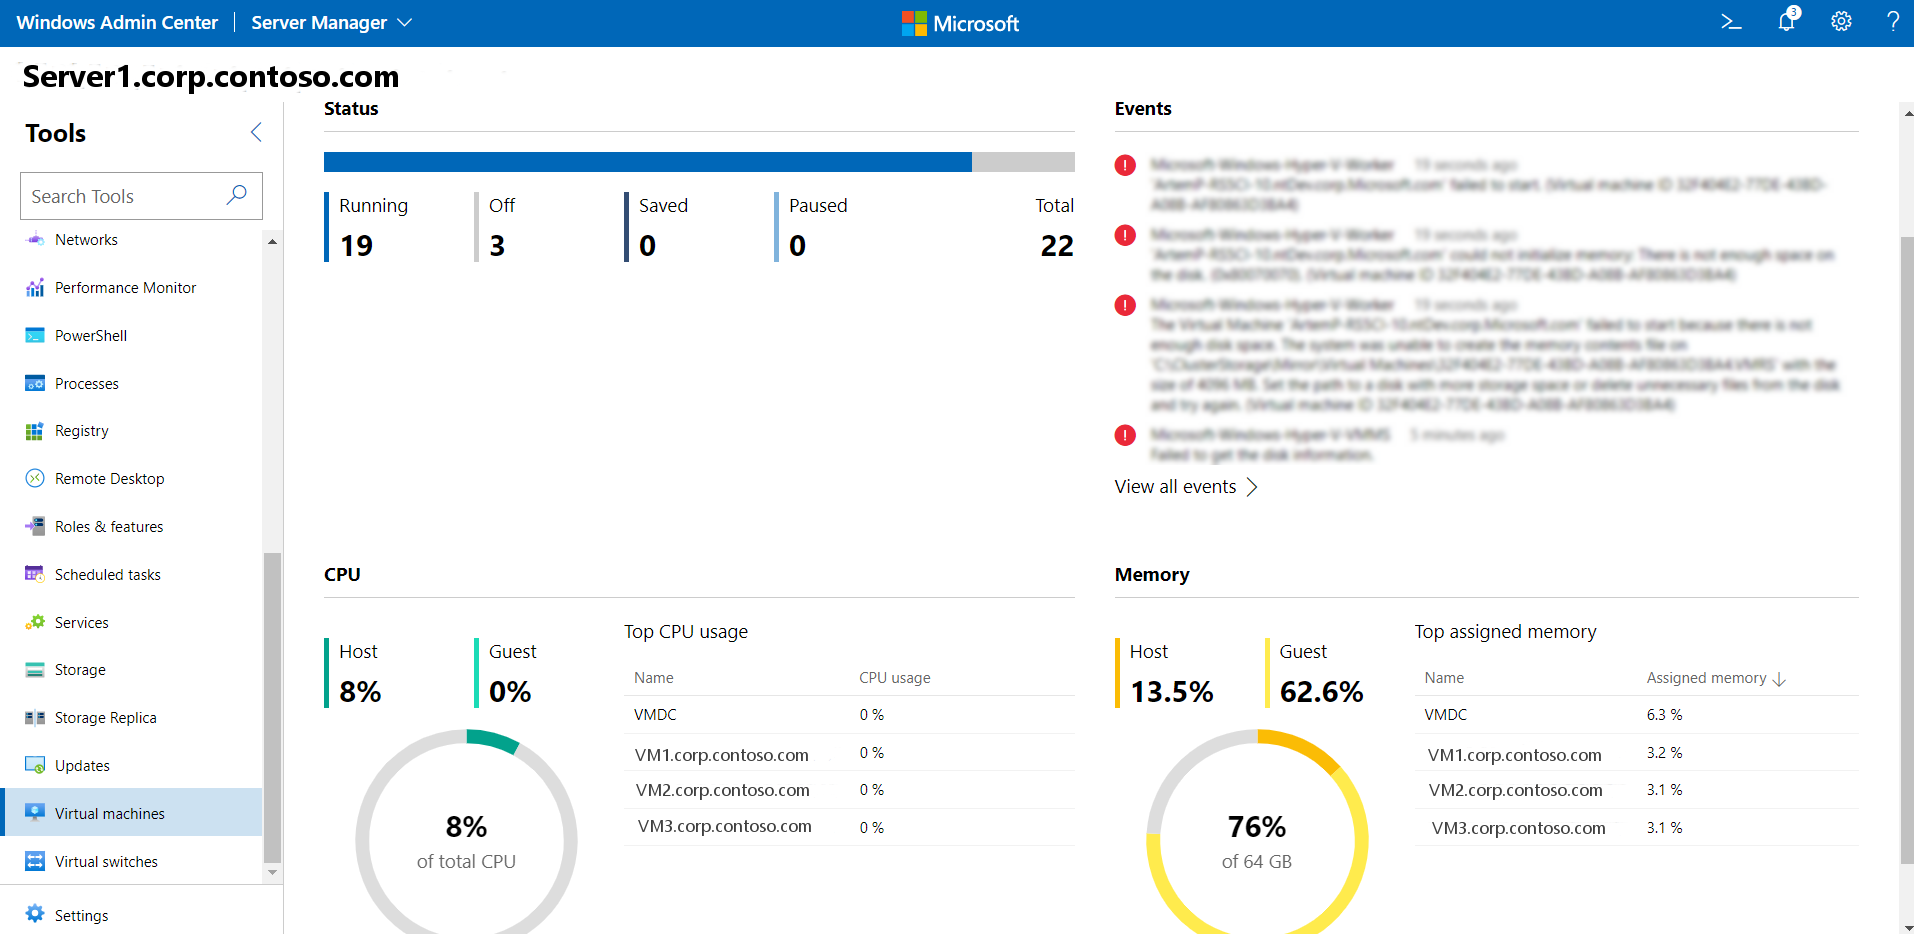Screen dimensions: 1914x934
Task: Click the search magnifier icon in Tools
Action: (x=237, y=195)
